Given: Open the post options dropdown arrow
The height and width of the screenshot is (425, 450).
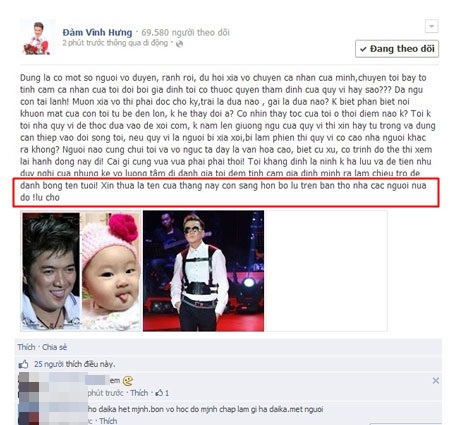Looking at the screenshot, I should pyautogui.click(x=431, y=26).
